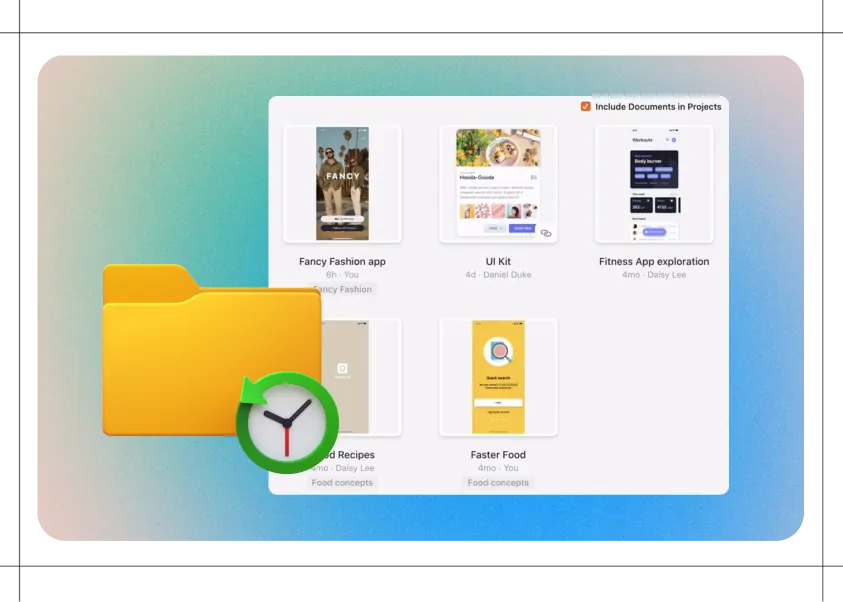The image size is (843, 602).
Task: Select Food concepts tag under Faster Food
Action: (x=498, y=483)
